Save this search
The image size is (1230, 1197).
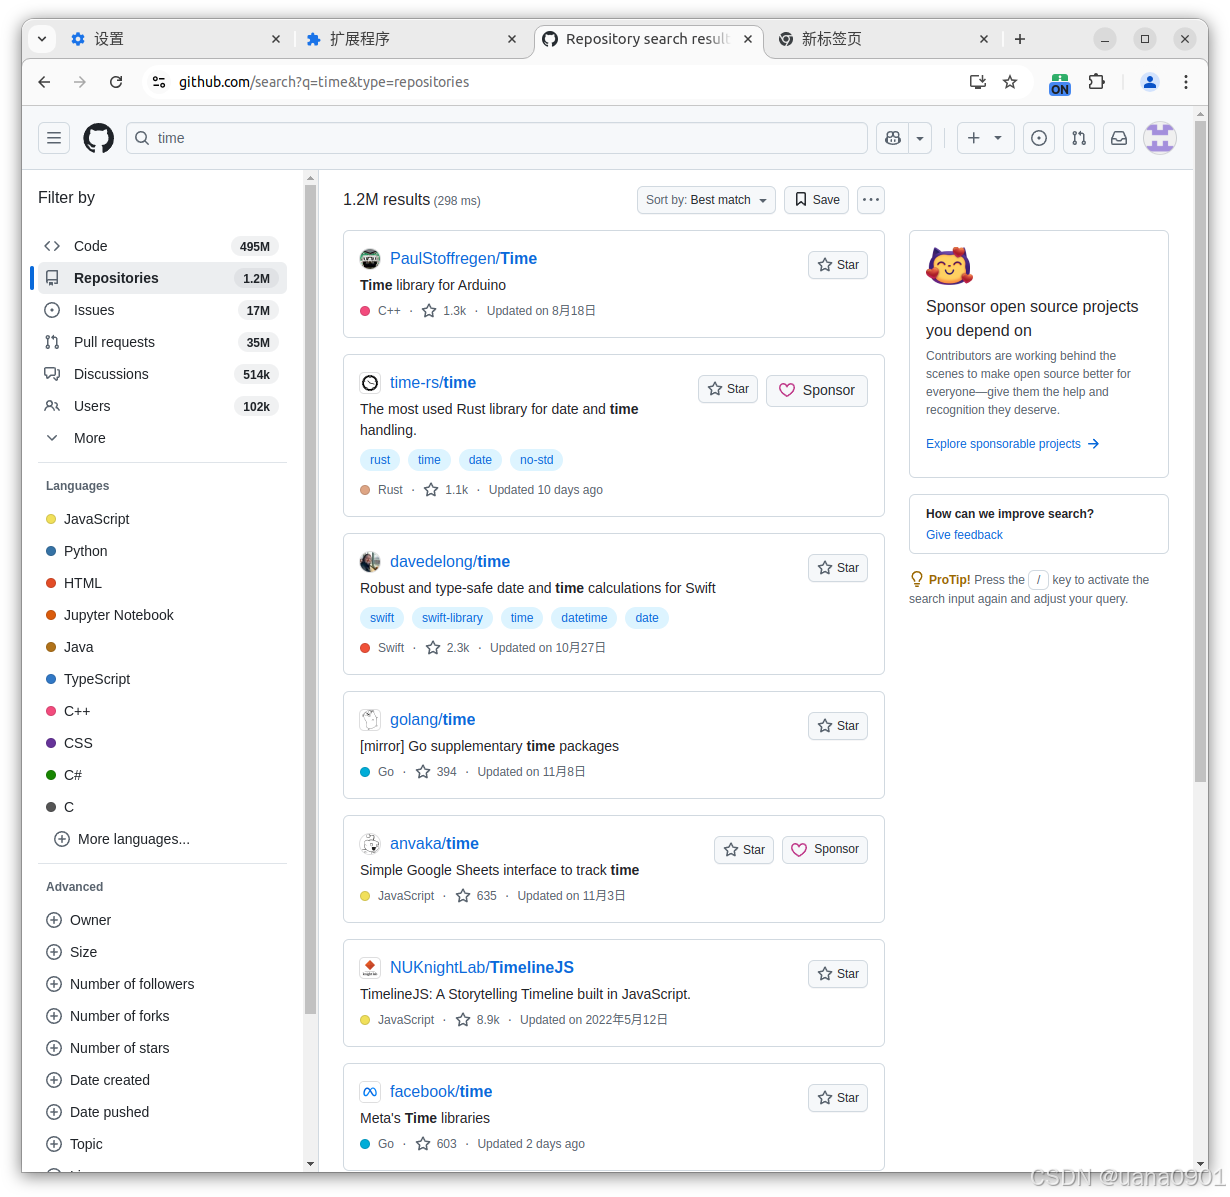[x=816, y=200]
